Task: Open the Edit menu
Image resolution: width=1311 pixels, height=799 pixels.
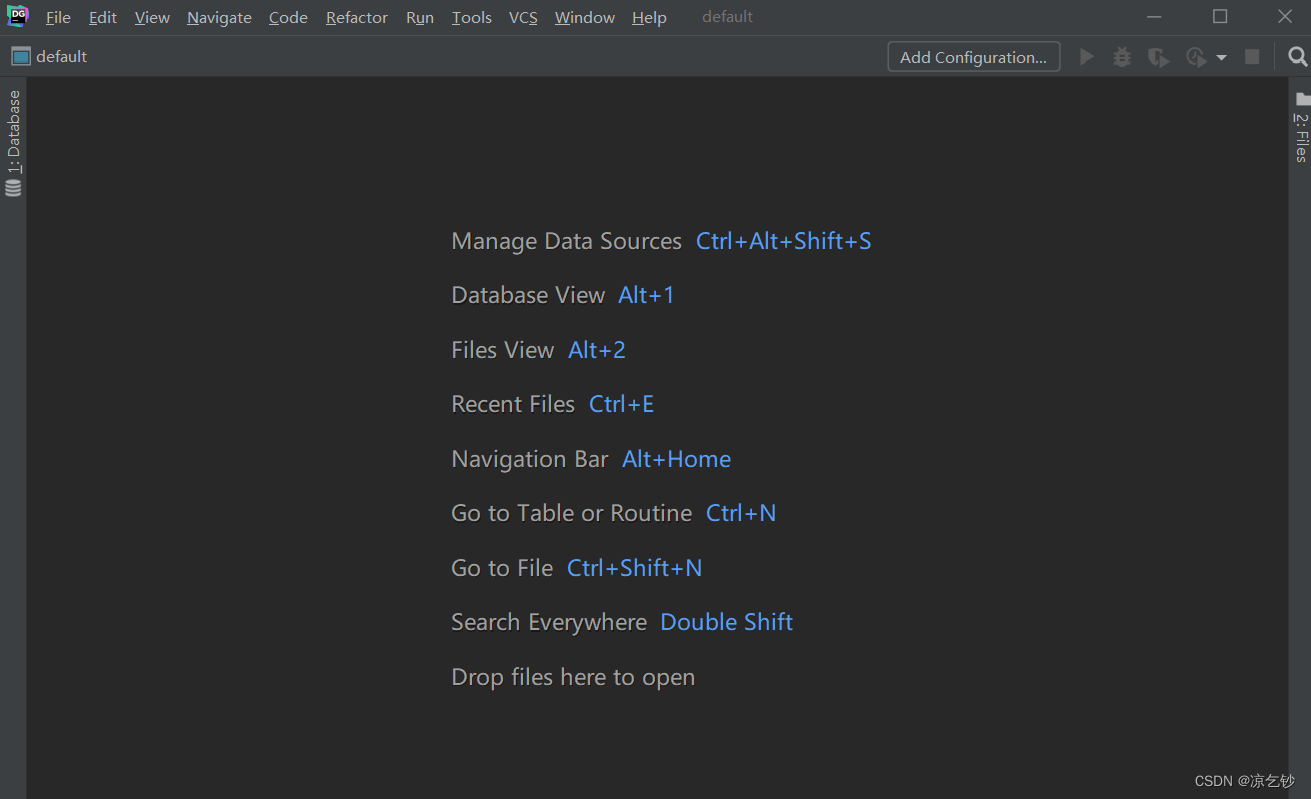Action: pos(102,17)
